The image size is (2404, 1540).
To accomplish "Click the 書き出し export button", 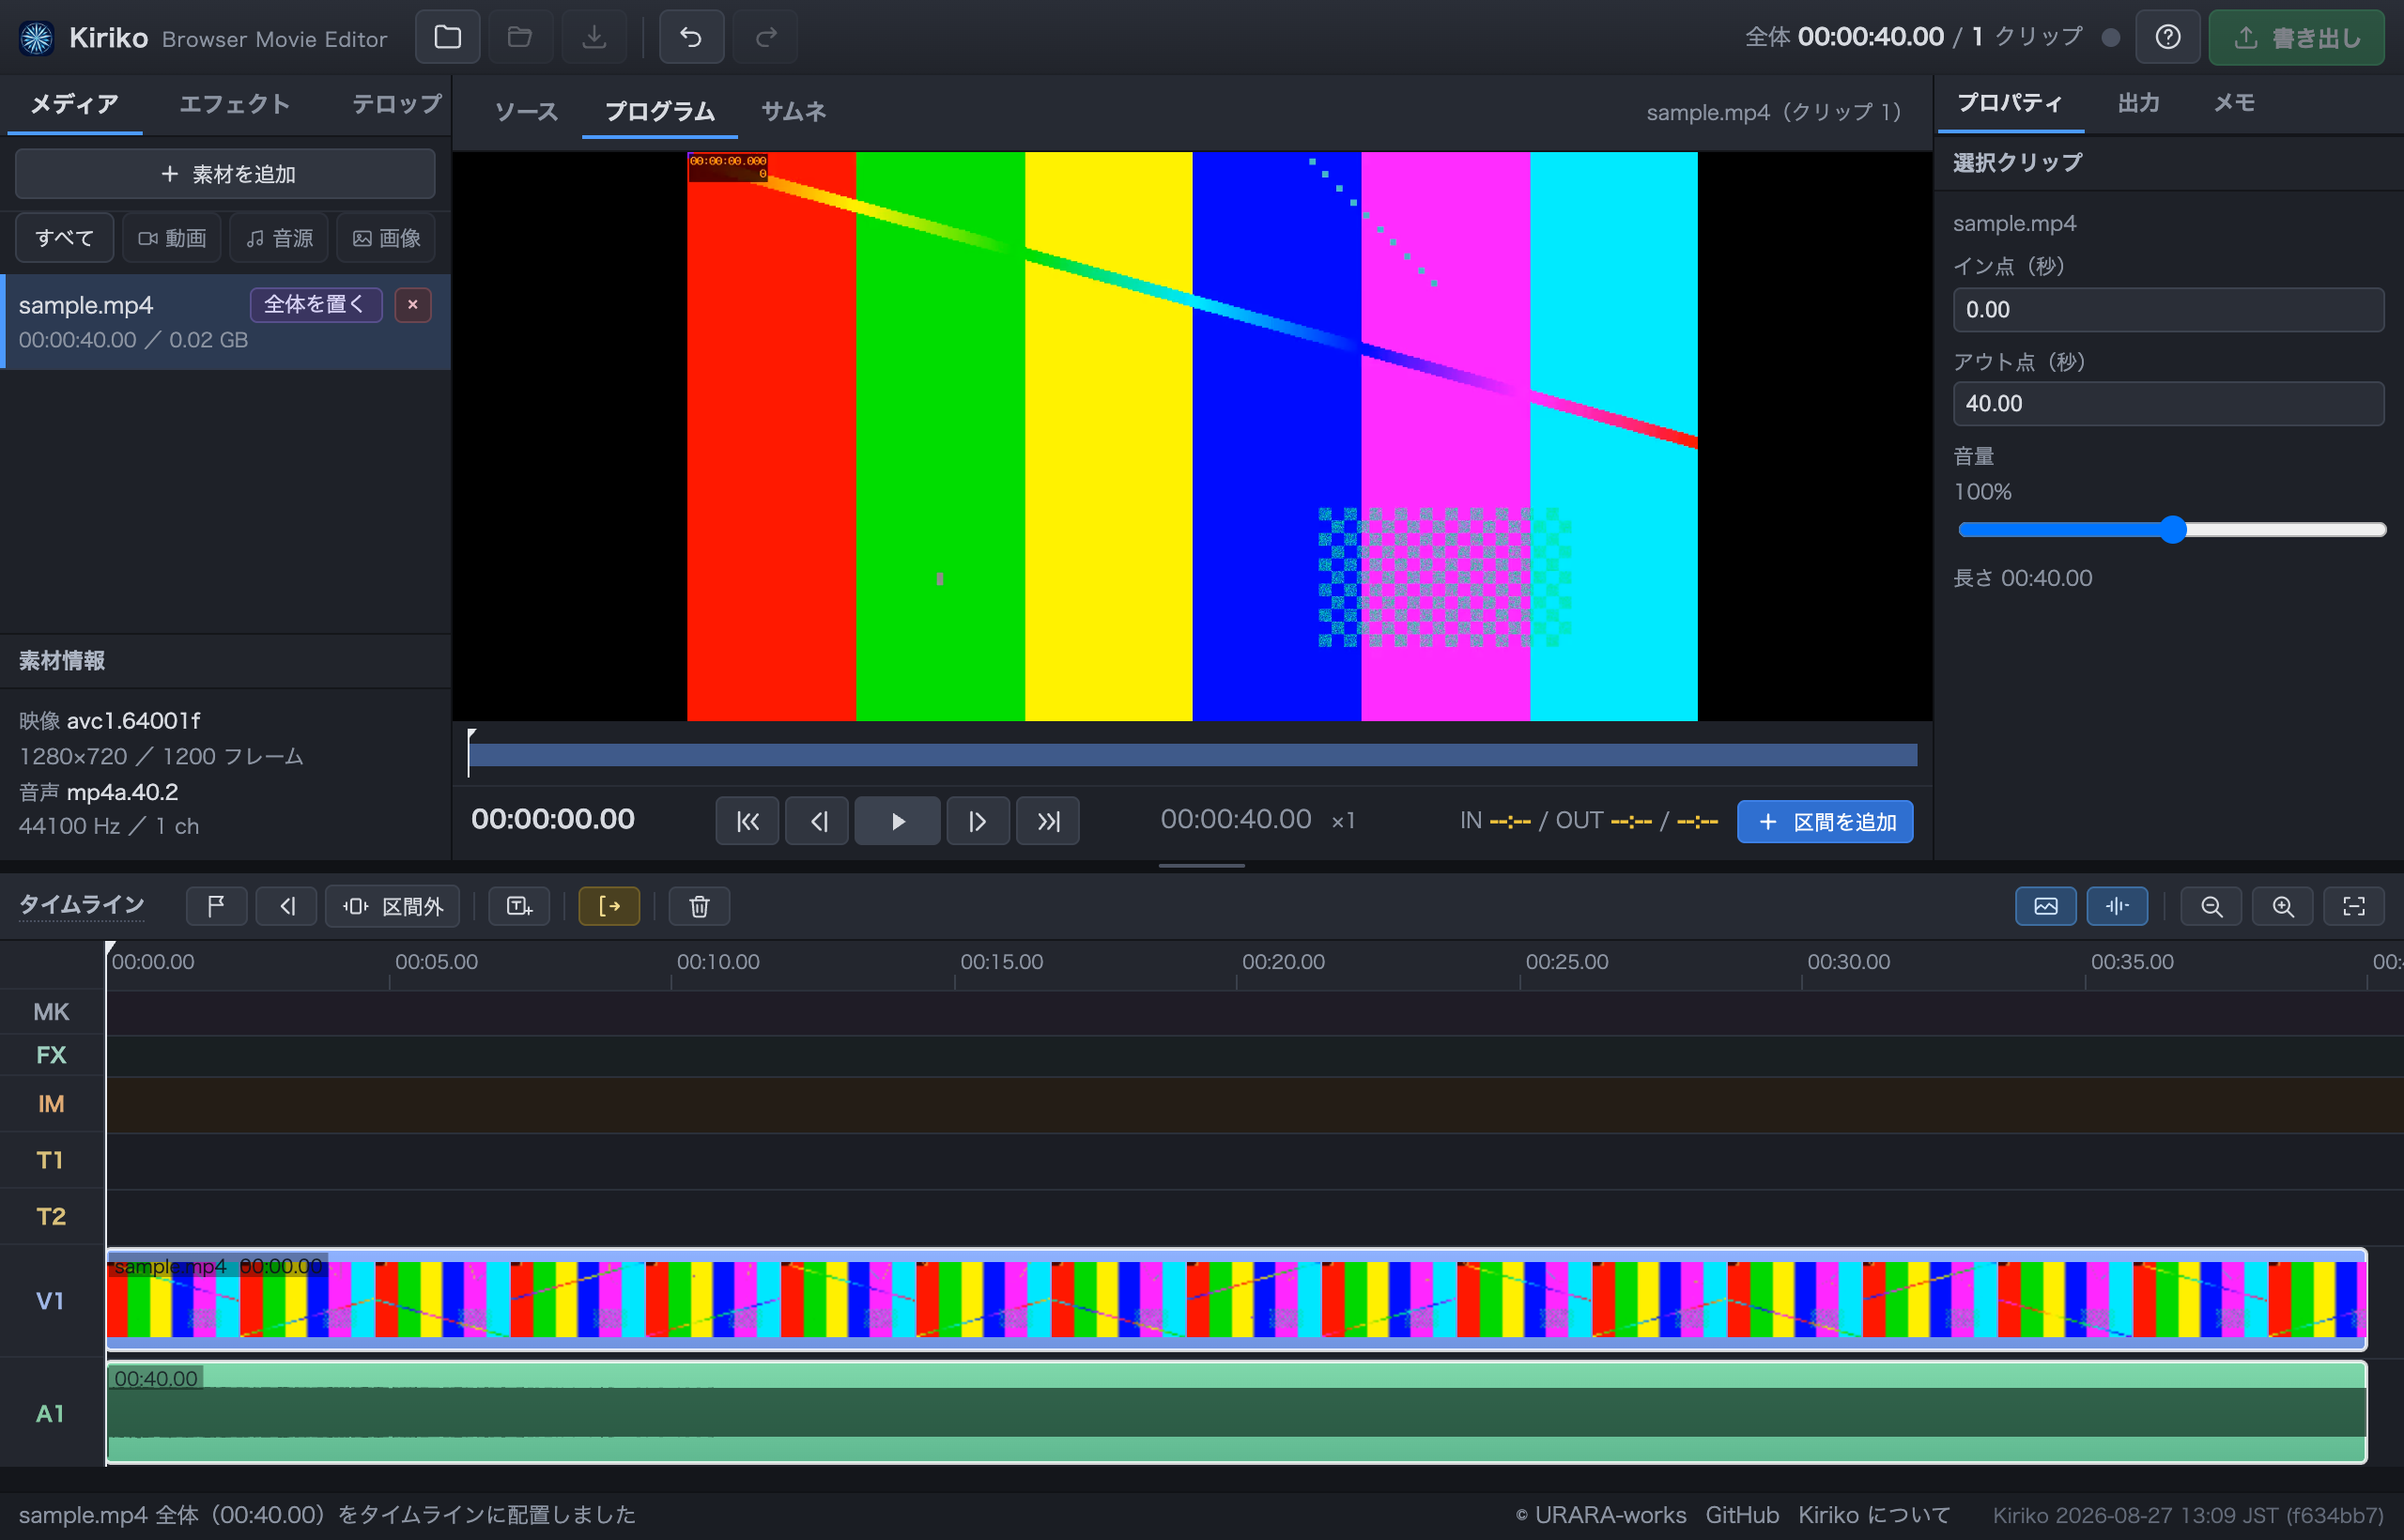I will tap(2296, 37).
